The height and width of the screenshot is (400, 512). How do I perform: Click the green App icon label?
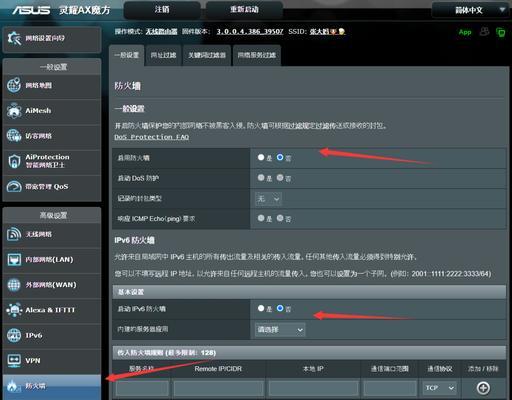[465, 32]
